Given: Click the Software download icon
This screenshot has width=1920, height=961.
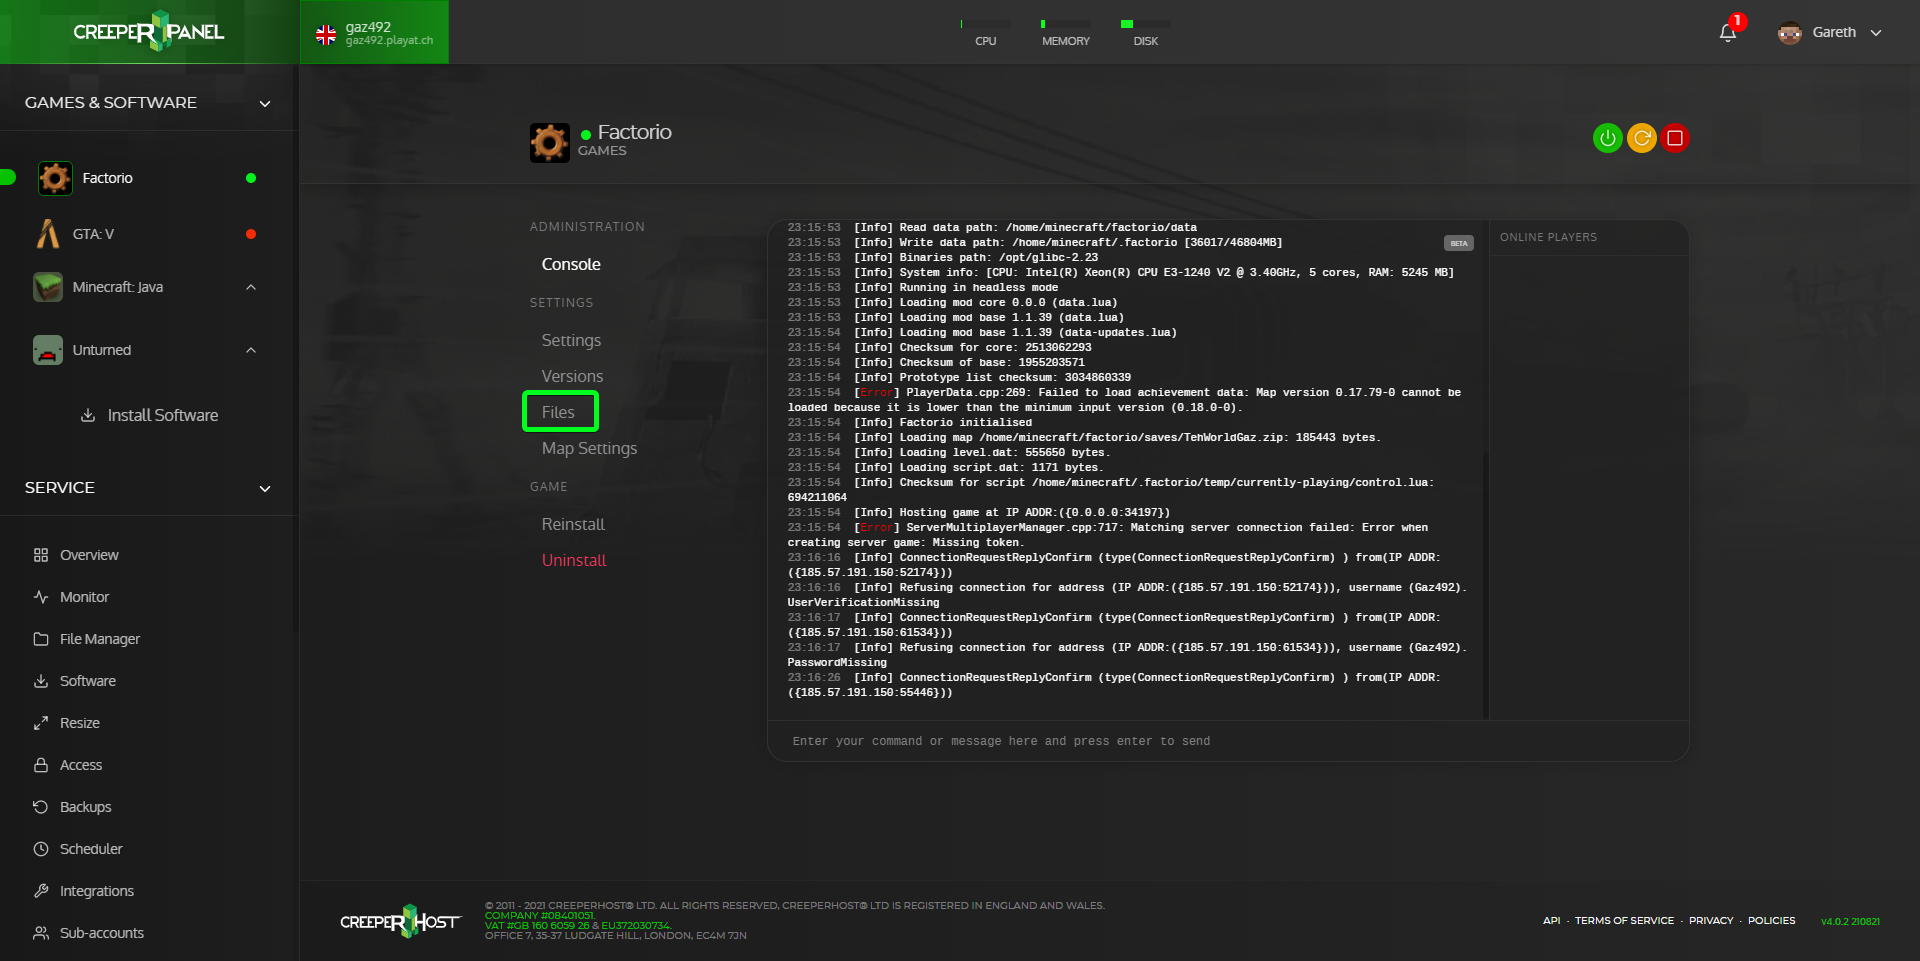Looking at the screenshot, I should [41, 681].
